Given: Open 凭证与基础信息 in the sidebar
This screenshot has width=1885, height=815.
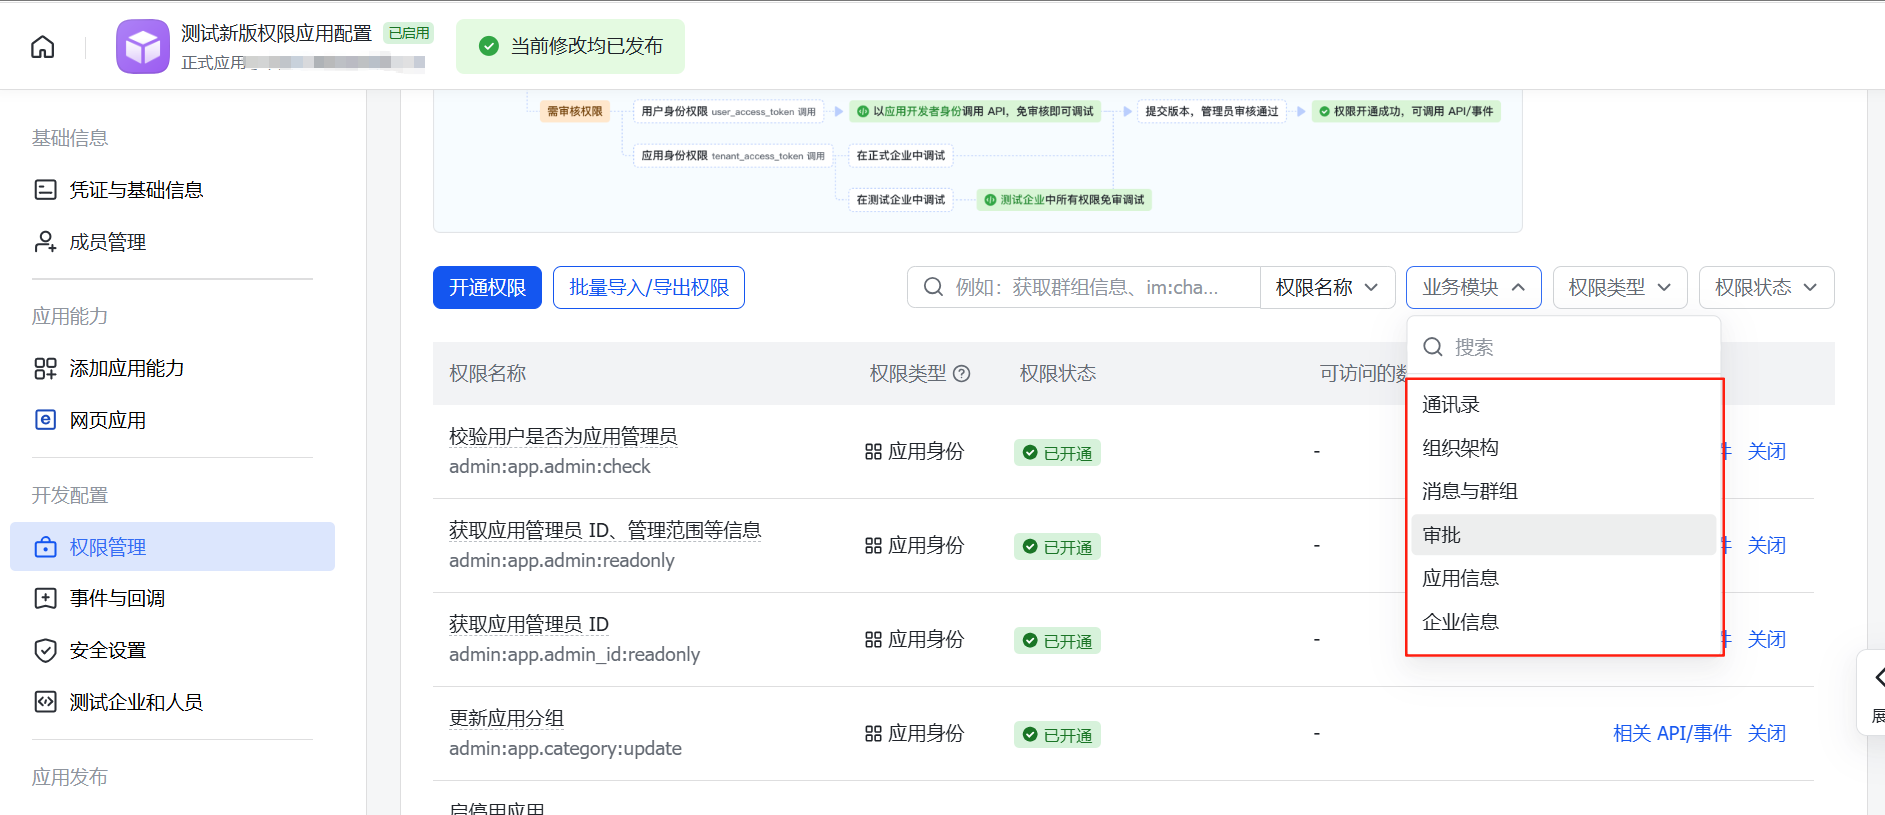Looking at the screenshot, I should [135, 190].
